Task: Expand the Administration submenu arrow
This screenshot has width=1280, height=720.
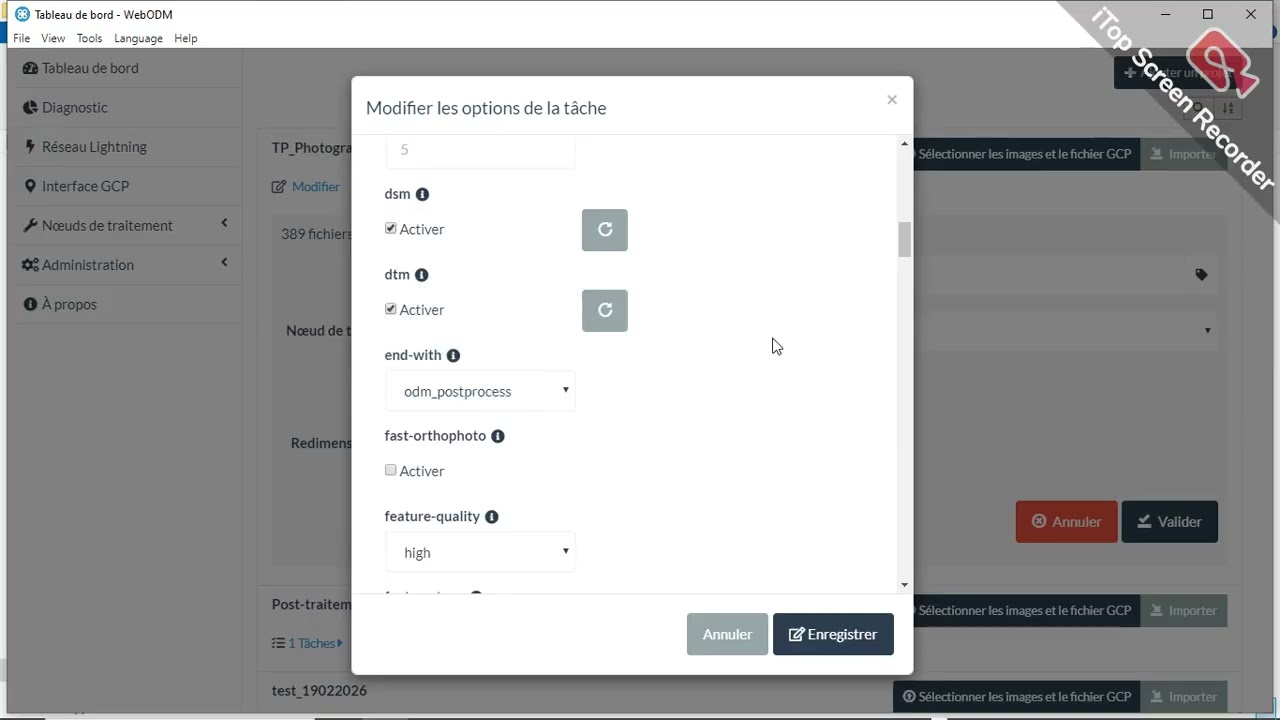Action: tap(224, 262)
